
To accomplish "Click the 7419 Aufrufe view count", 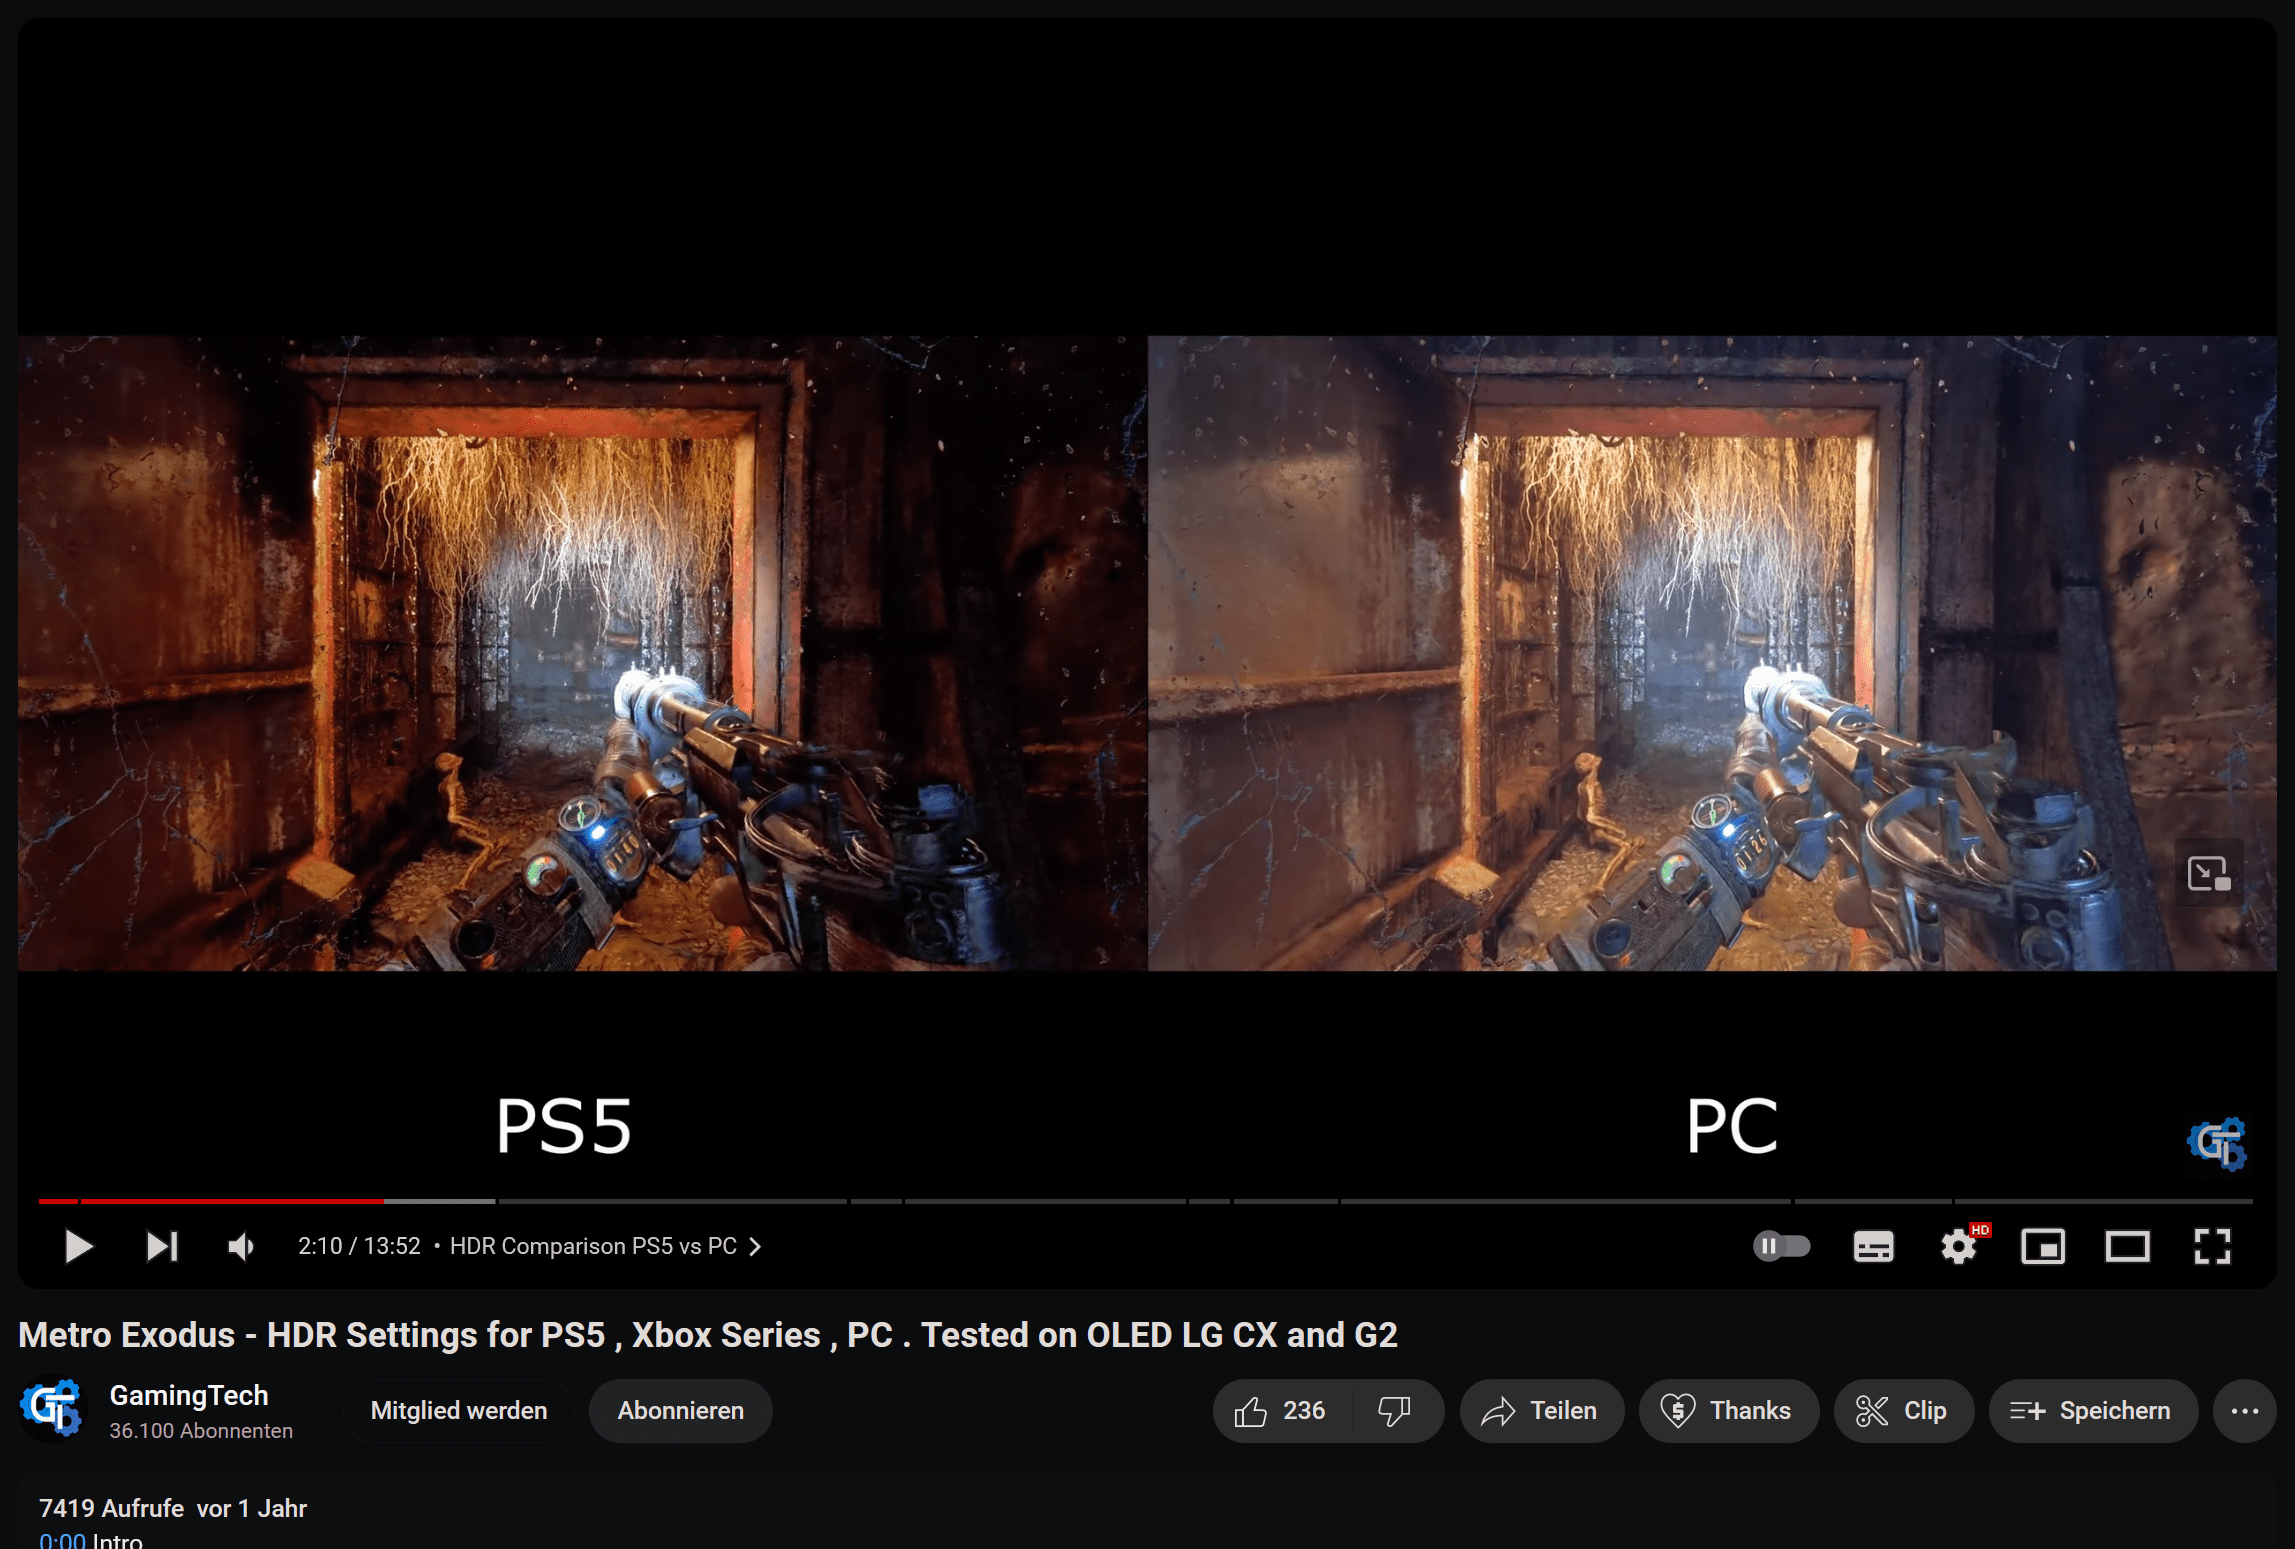I will tap(112, 1507).
